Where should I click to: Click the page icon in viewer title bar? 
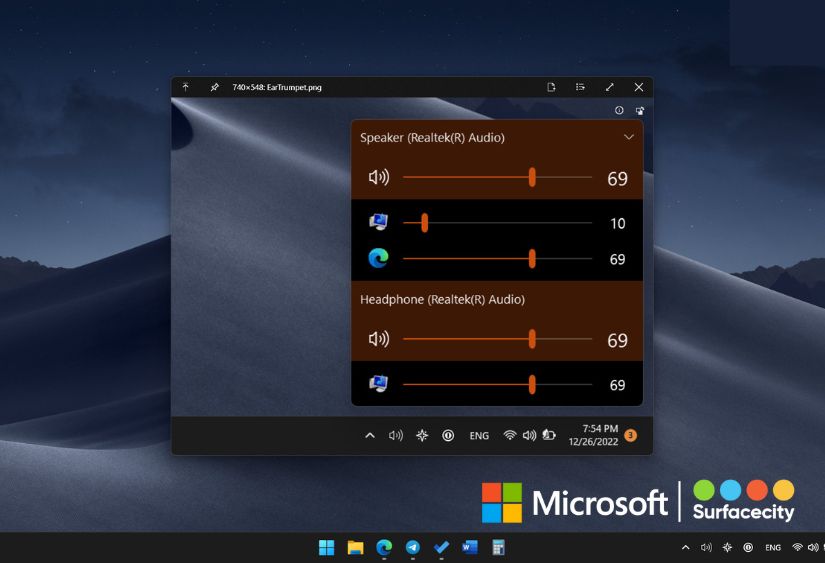pos(551,88)
